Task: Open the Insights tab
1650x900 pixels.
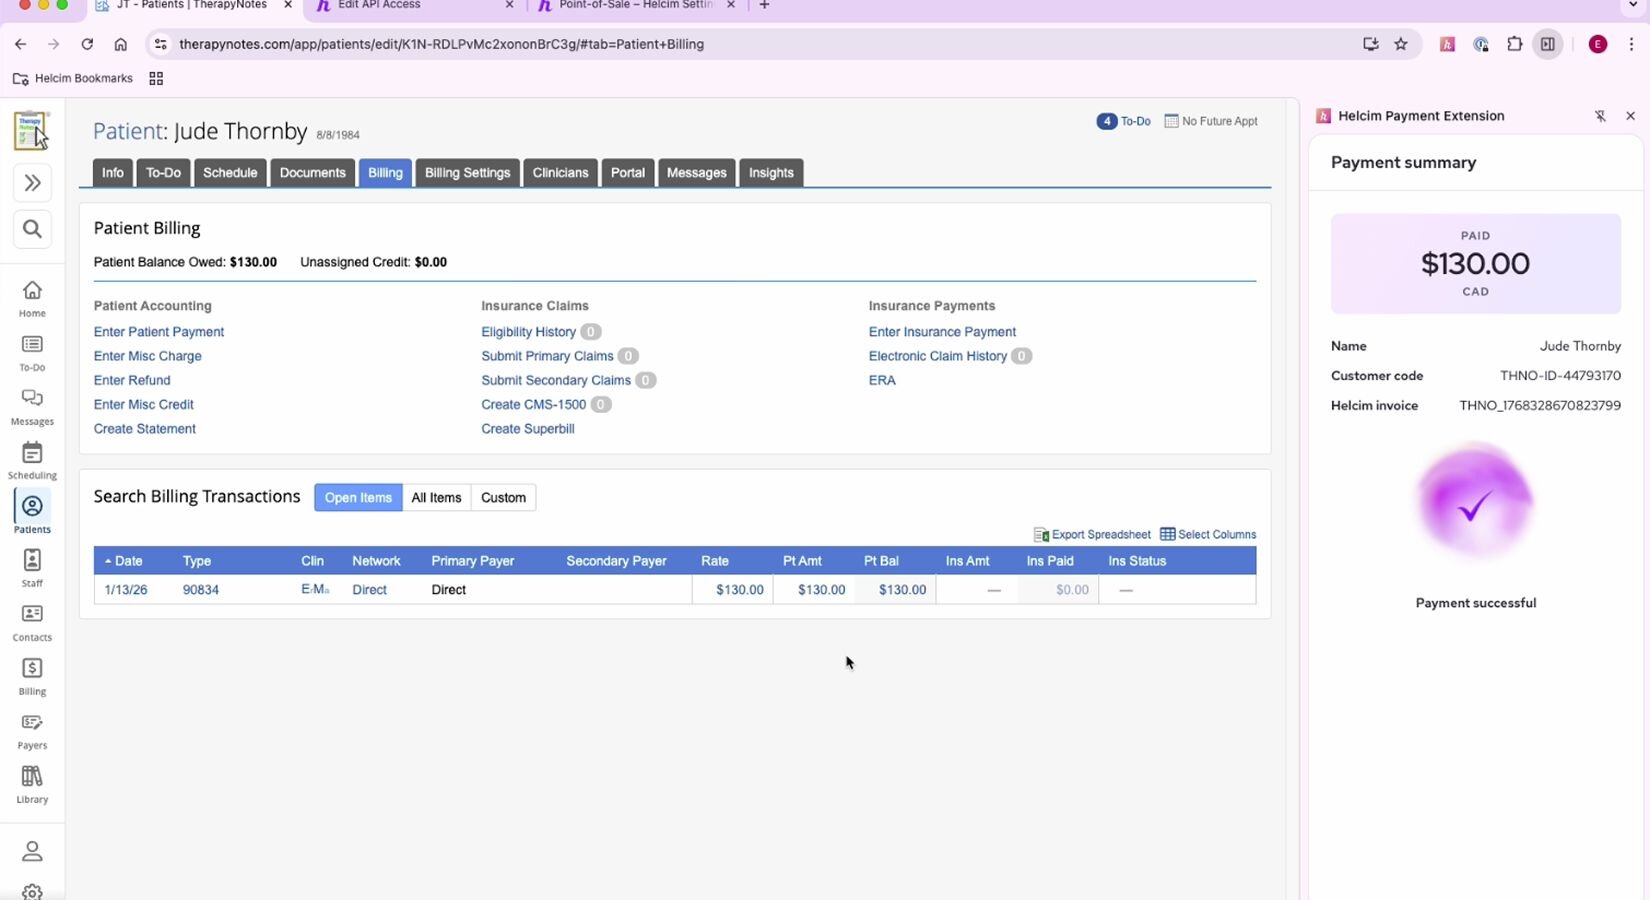Action: 771,173
